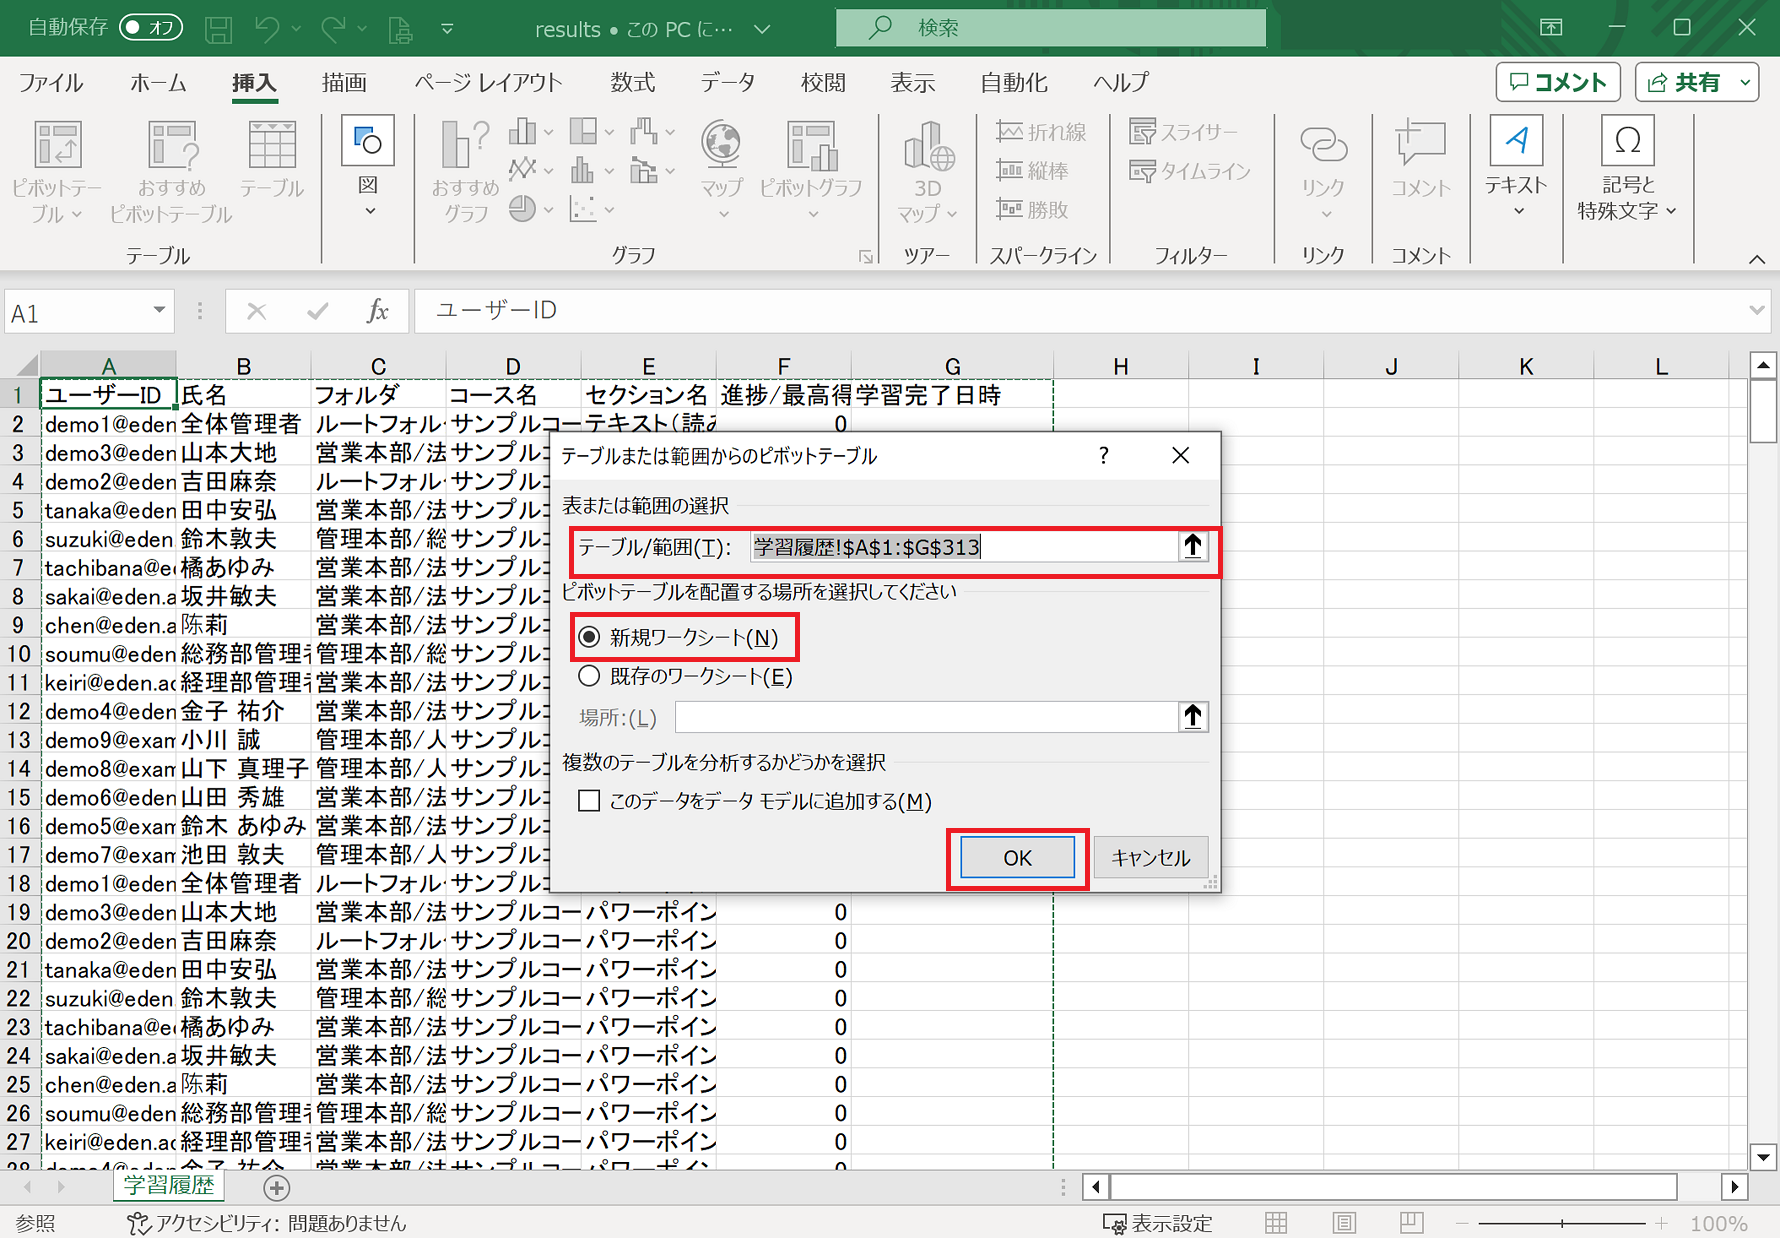Click the PivotTable icon in ribbon
The image size is (1780, 1238).
(x=57, y=171)
